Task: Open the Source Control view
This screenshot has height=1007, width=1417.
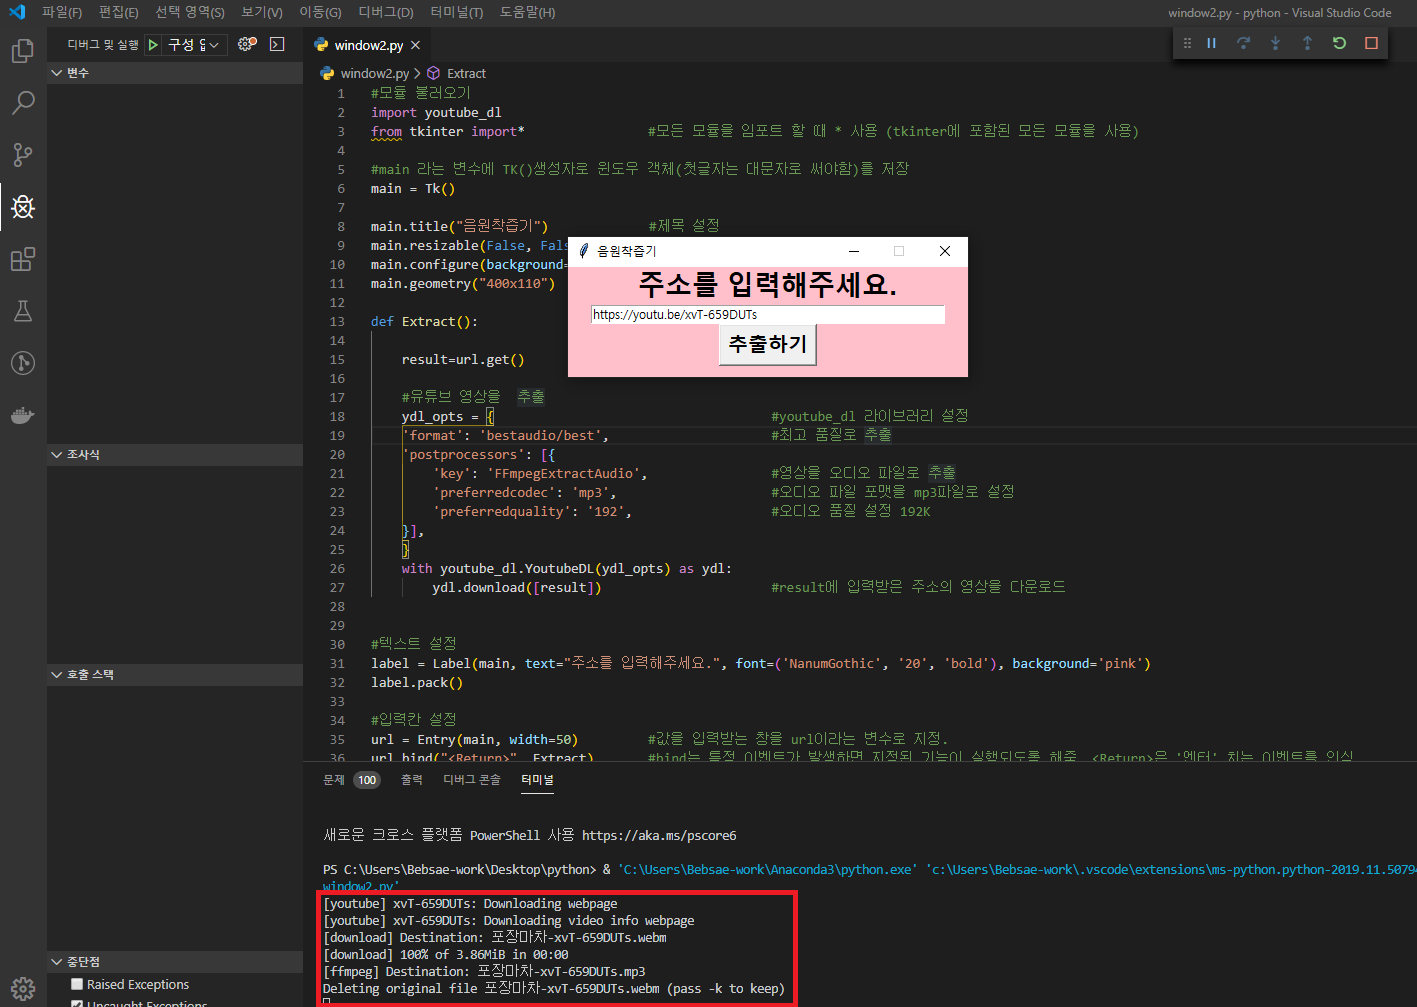Action: tap(23, 155)
